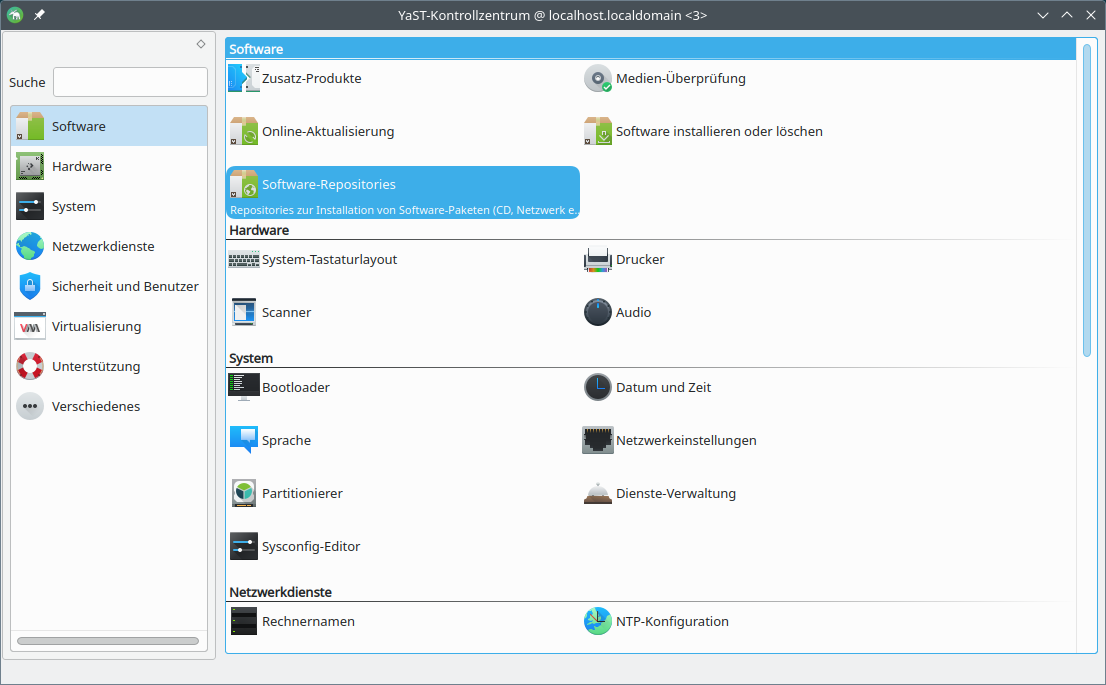Click the vertical scrollbar of module list
1106x685 pixels.
pyautogui.click(x=1087, y=200)
